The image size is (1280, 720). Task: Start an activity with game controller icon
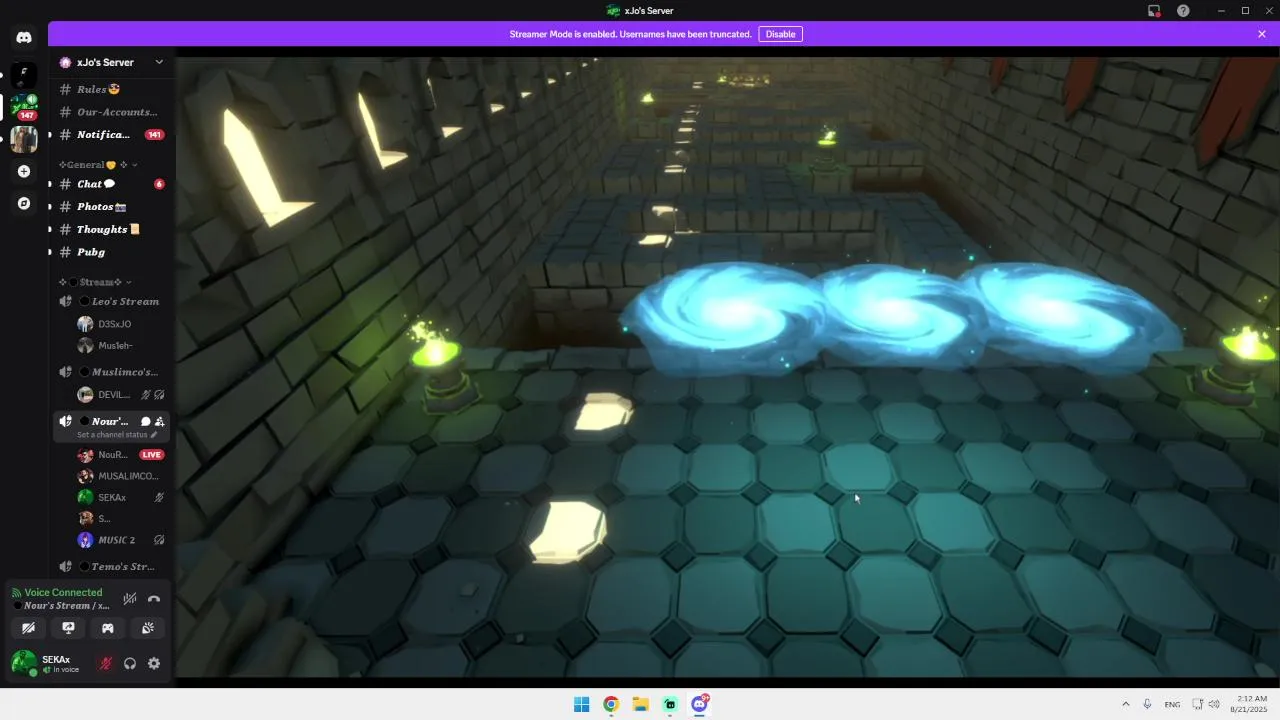[107, 628]
